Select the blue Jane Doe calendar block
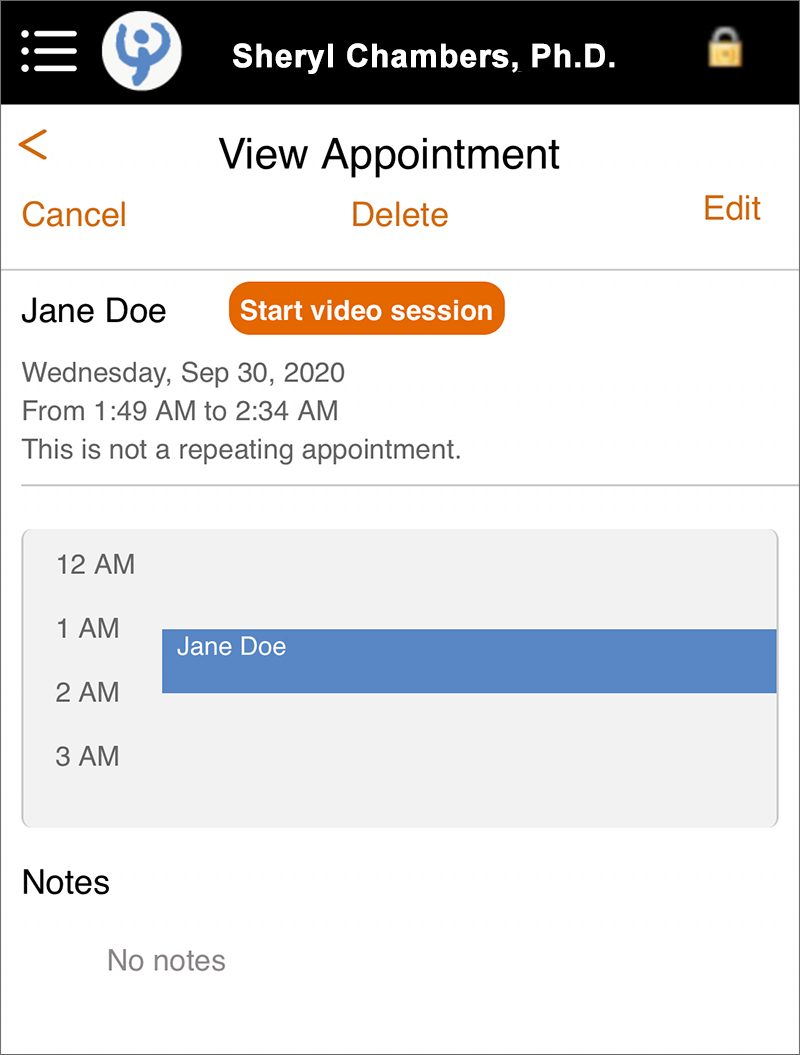The image size is (800, 1055). [469, 661]
